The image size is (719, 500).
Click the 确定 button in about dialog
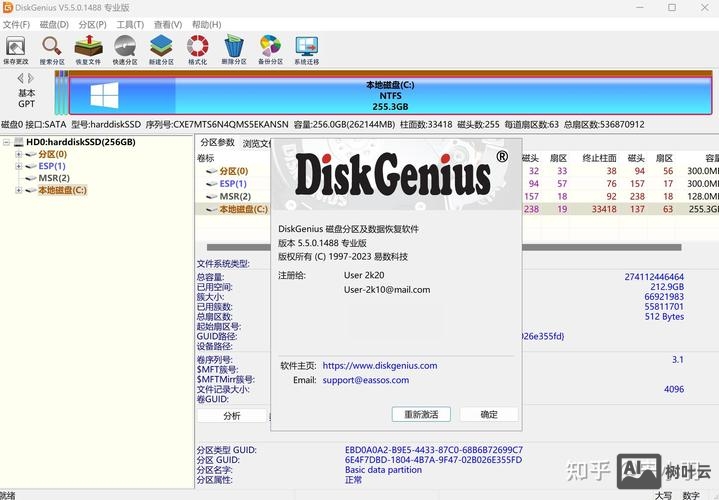click(489, 414)
